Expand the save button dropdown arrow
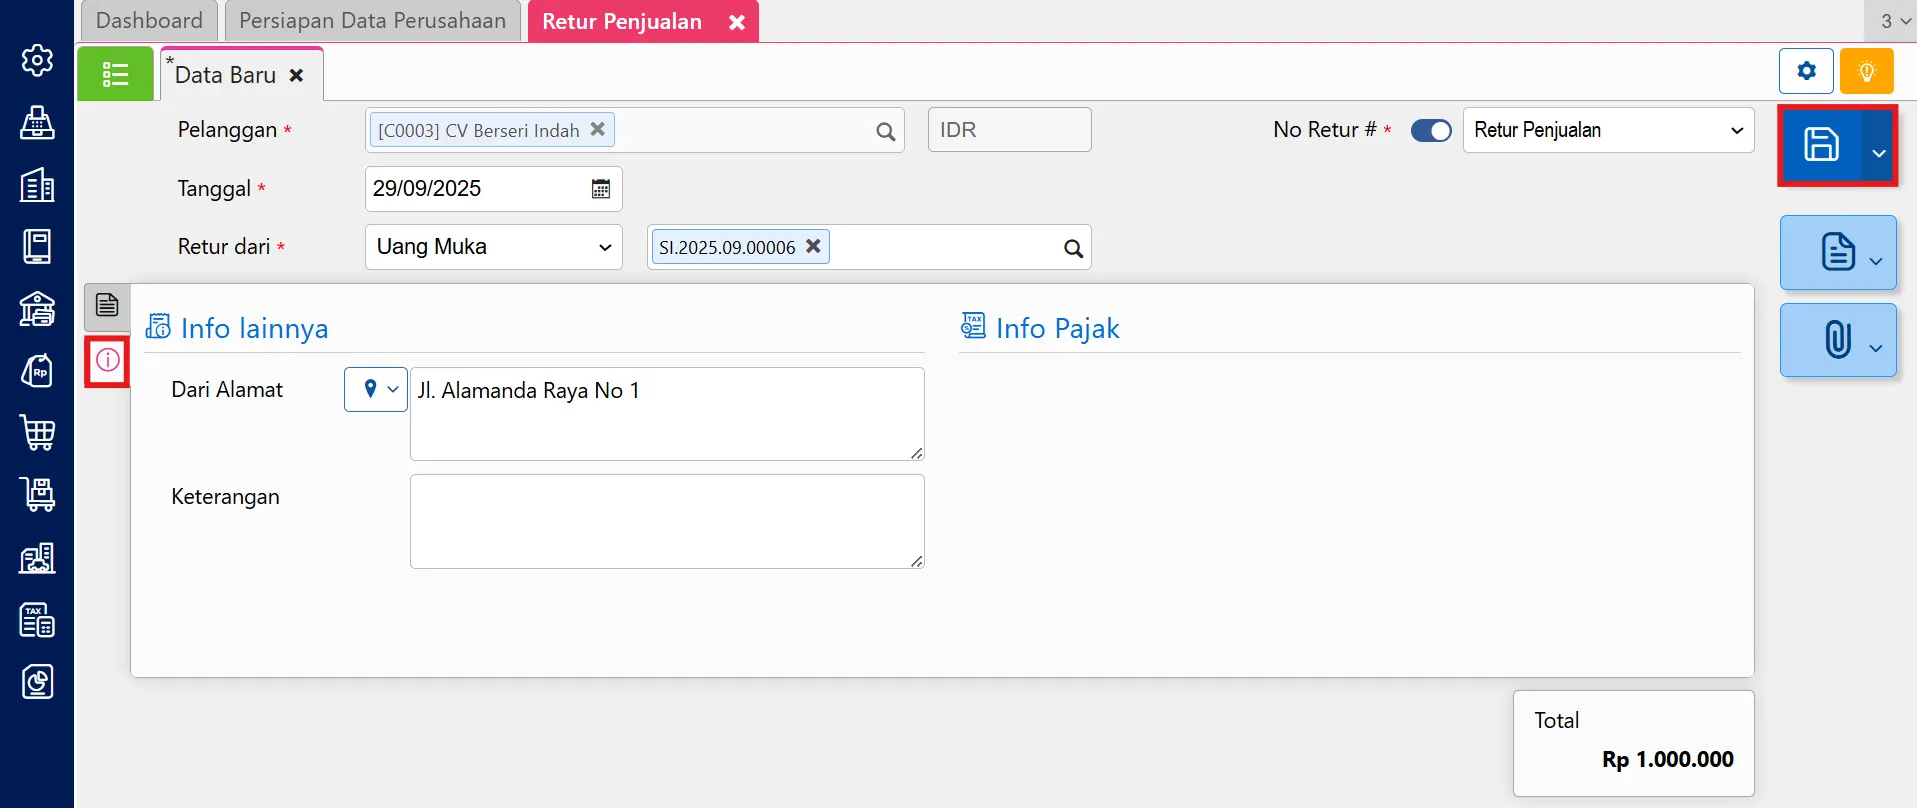The width and height of the screenshot is (1917, 808). (x=1878, y=153)
